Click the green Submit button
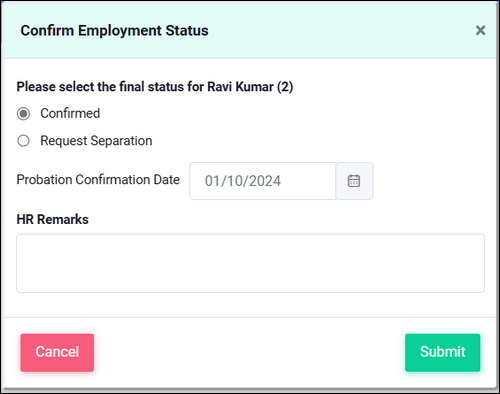The image size is (500, 394). coord(443,352)
